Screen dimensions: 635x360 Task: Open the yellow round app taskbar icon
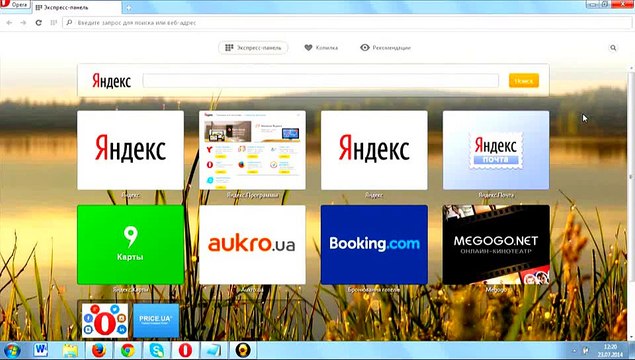(x=243, y=350)
